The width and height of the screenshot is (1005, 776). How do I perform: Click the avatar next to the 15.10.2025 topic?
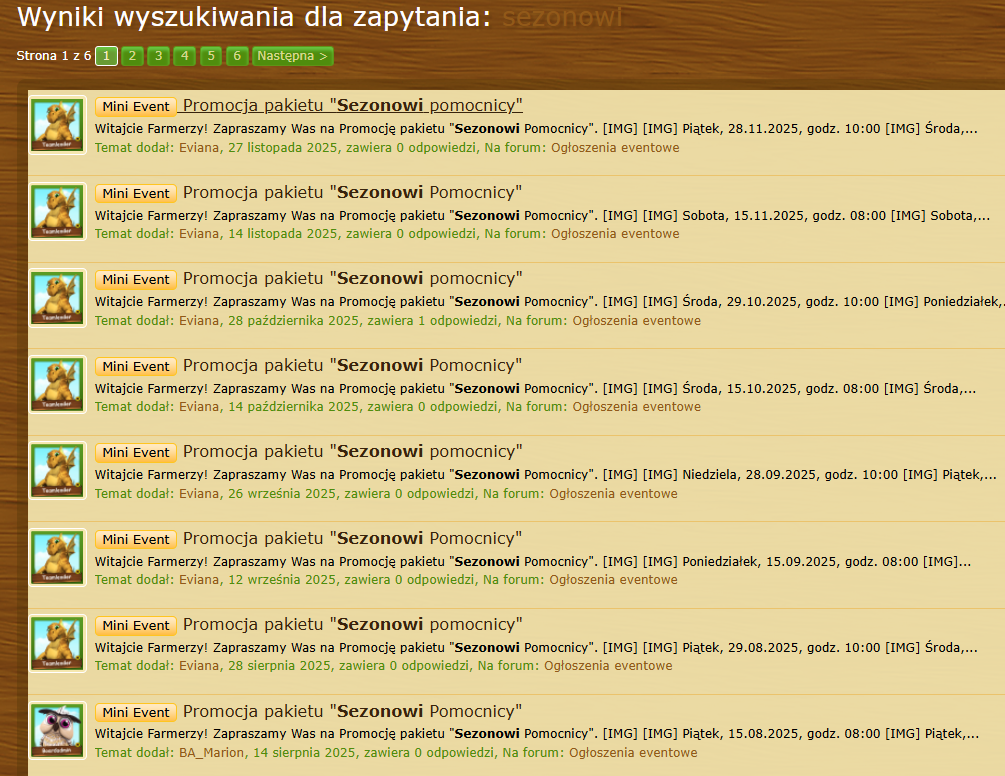(57, 385)
